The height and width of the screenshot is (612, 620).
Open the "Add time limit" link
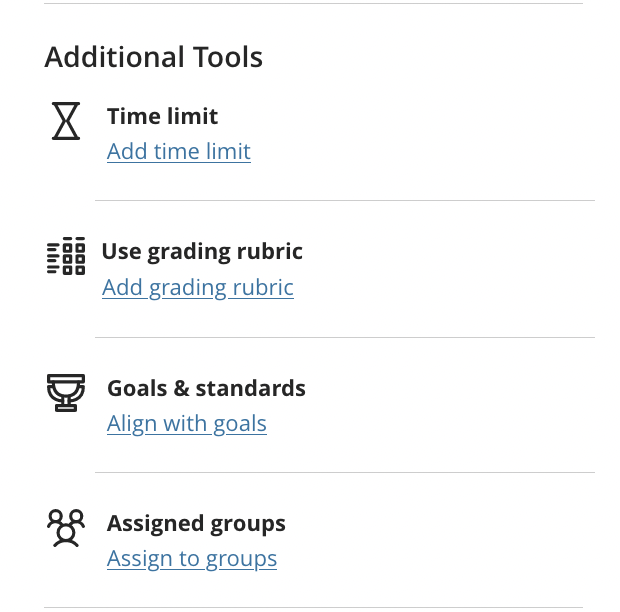pos(178,152)
